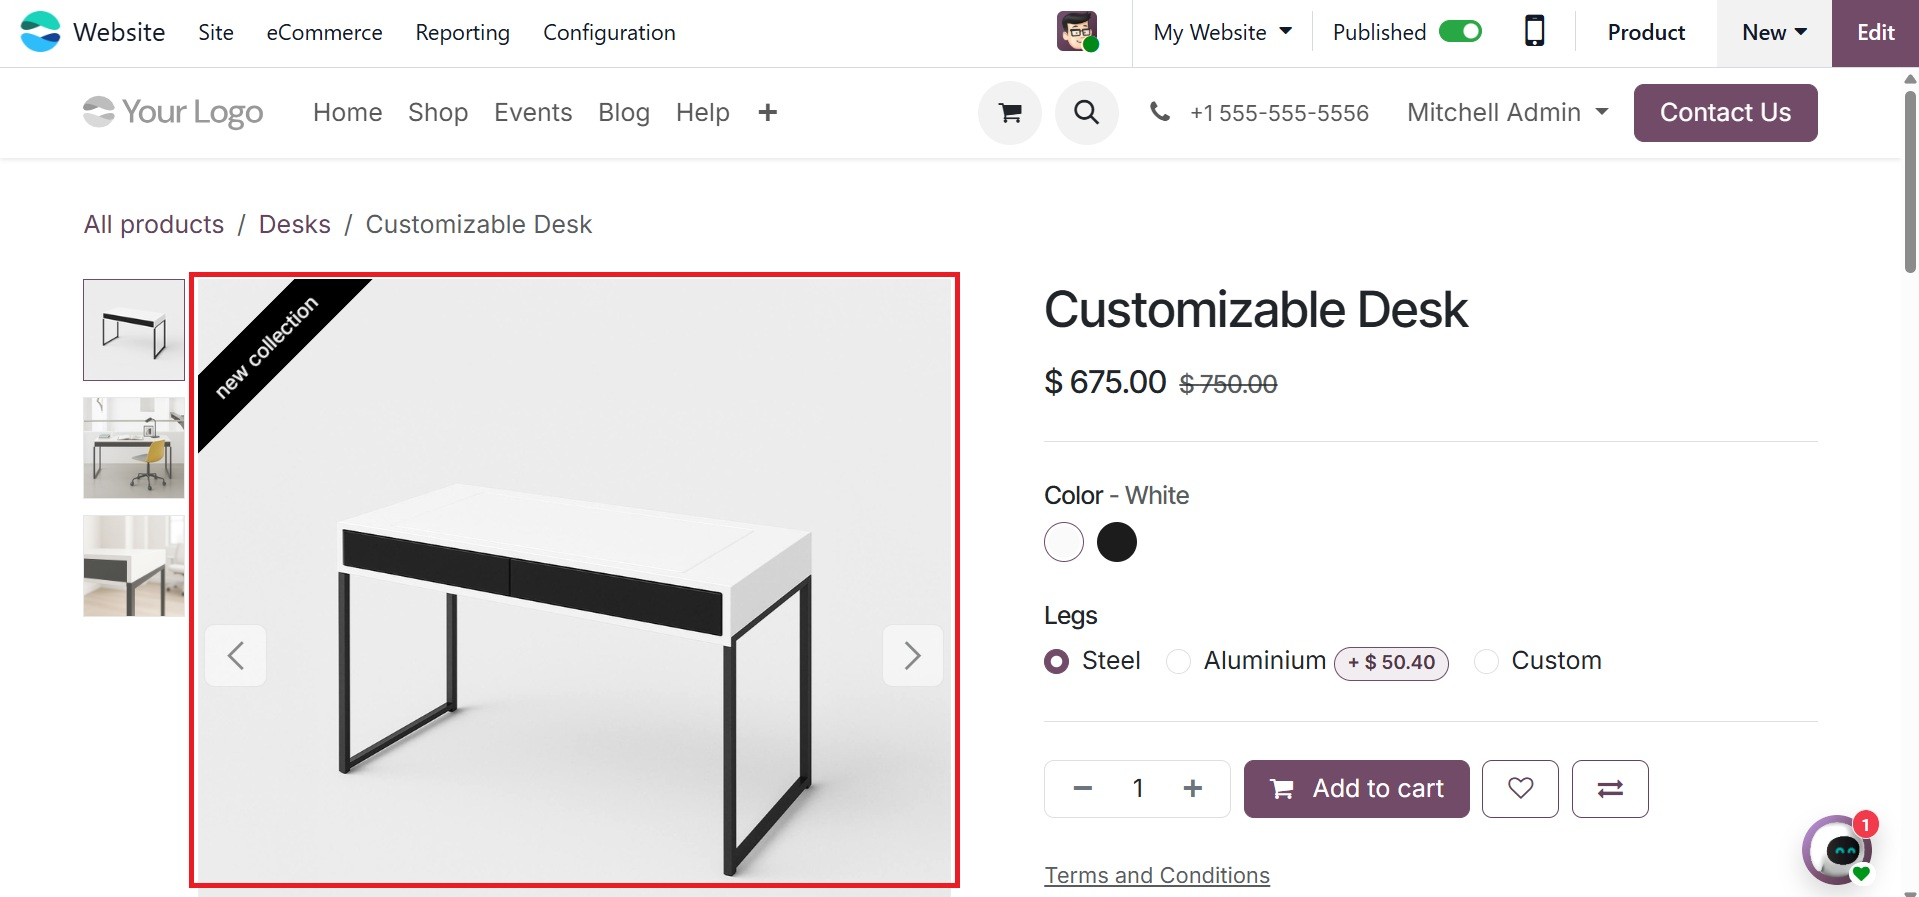This screenshot has width=1919, height=897.
Task: Show next product image arrow
Action: pos(912,656)
